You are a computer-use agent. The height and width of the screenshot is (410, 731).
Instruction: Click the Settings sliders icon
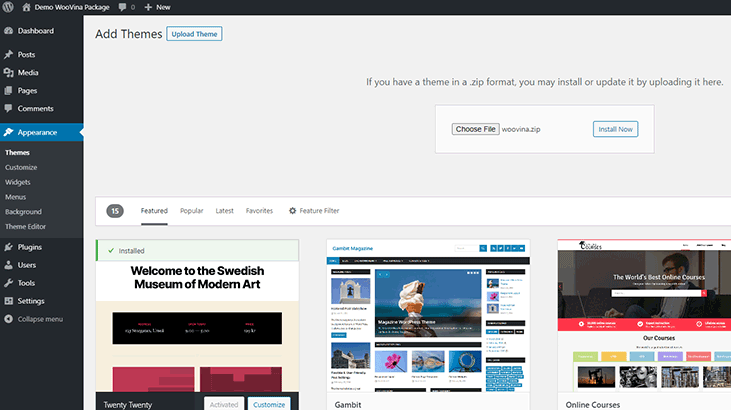pos(8,301)
